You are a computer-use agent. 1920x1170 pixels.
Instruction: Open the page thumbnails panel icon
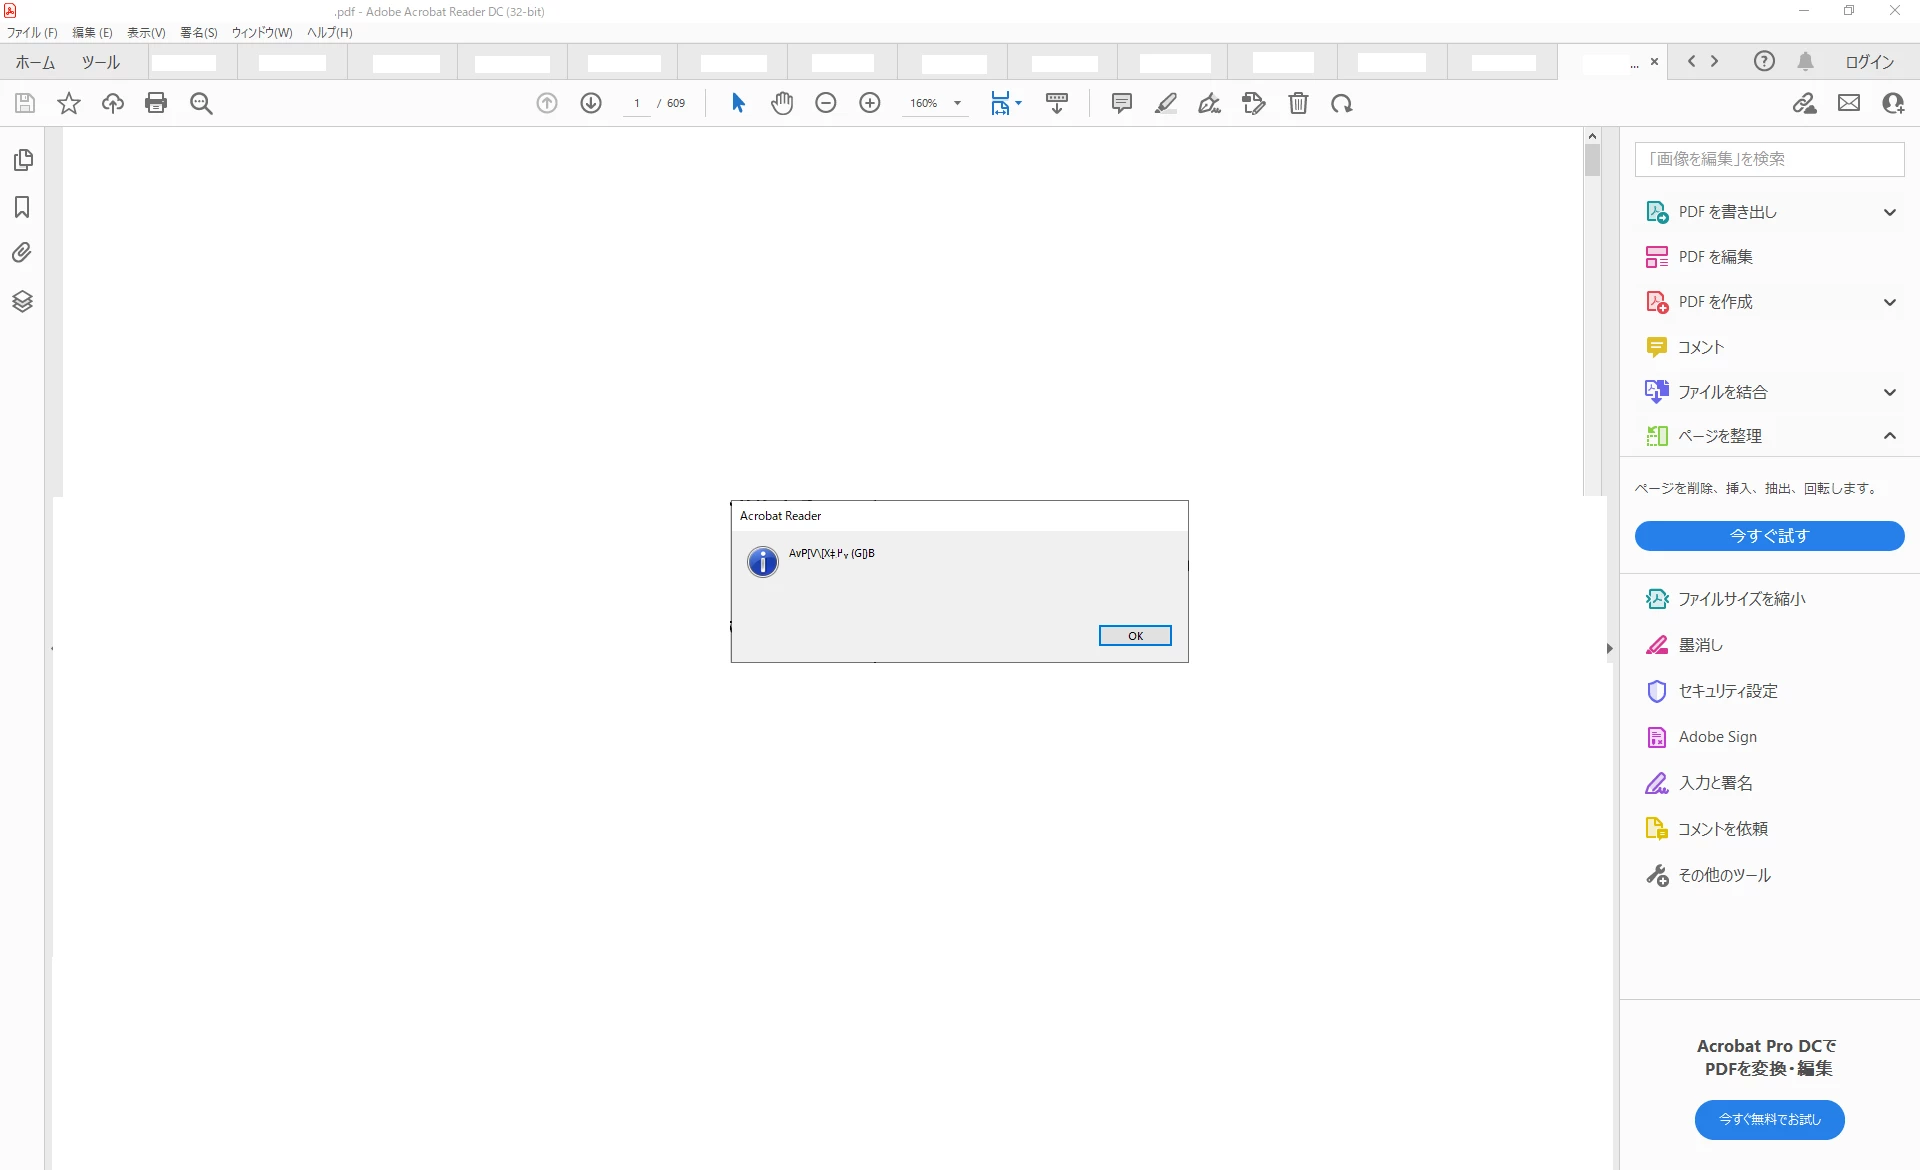pos(22,160)
